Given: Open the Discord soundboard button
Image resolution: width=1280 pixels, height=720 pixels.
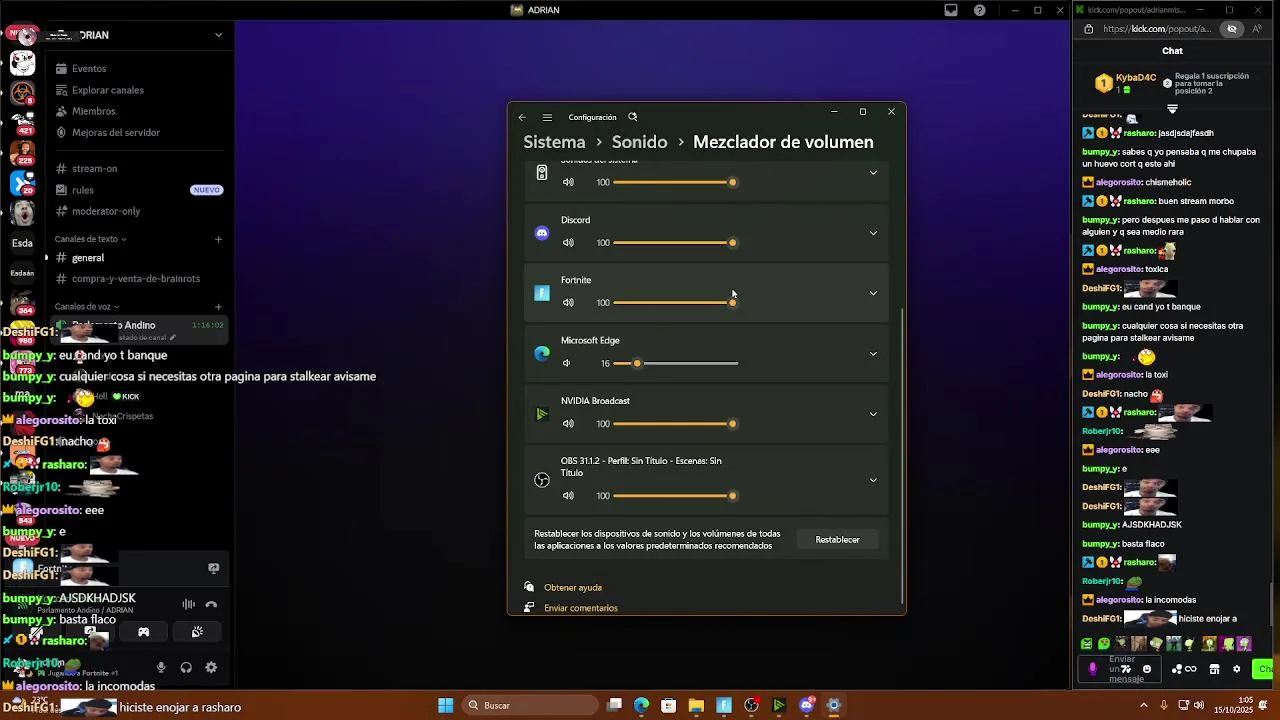Looking at the screenshot, I should click(x=197, y=632).
